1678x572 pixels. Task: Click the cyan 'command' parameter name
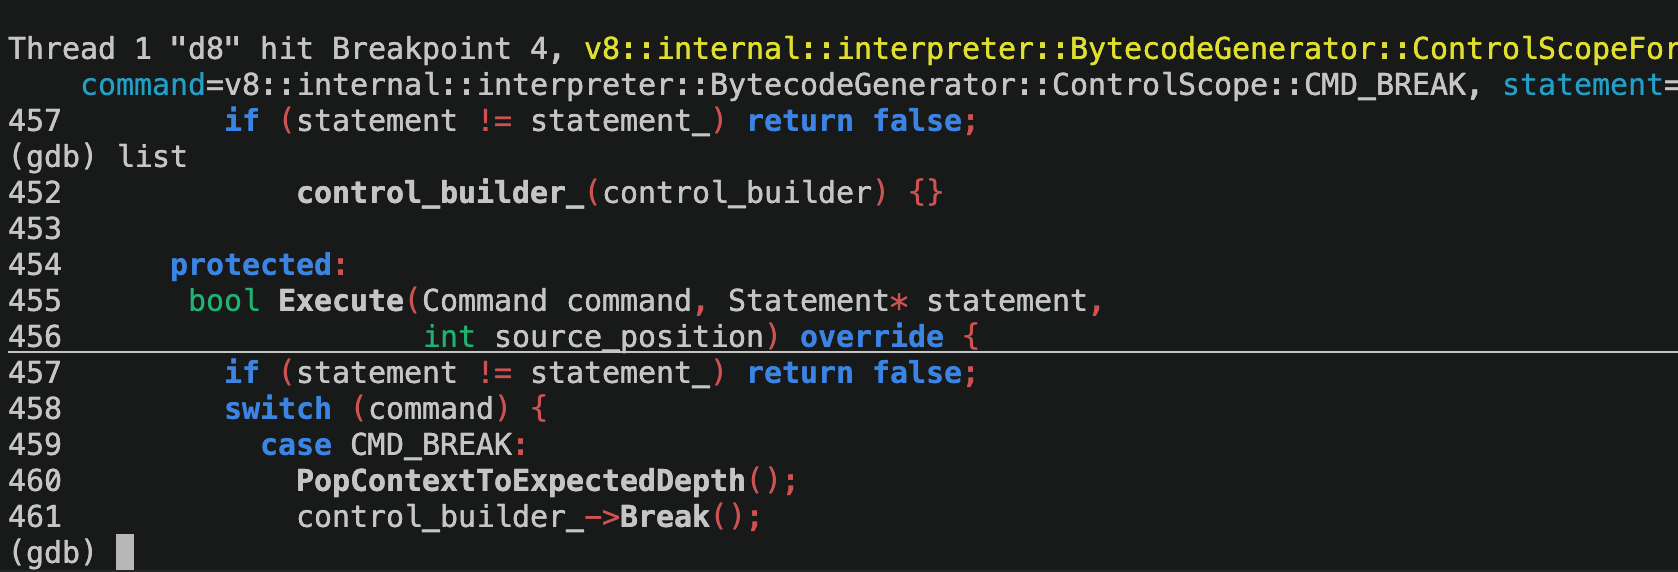pyautogui.click(x=142, y=85)
